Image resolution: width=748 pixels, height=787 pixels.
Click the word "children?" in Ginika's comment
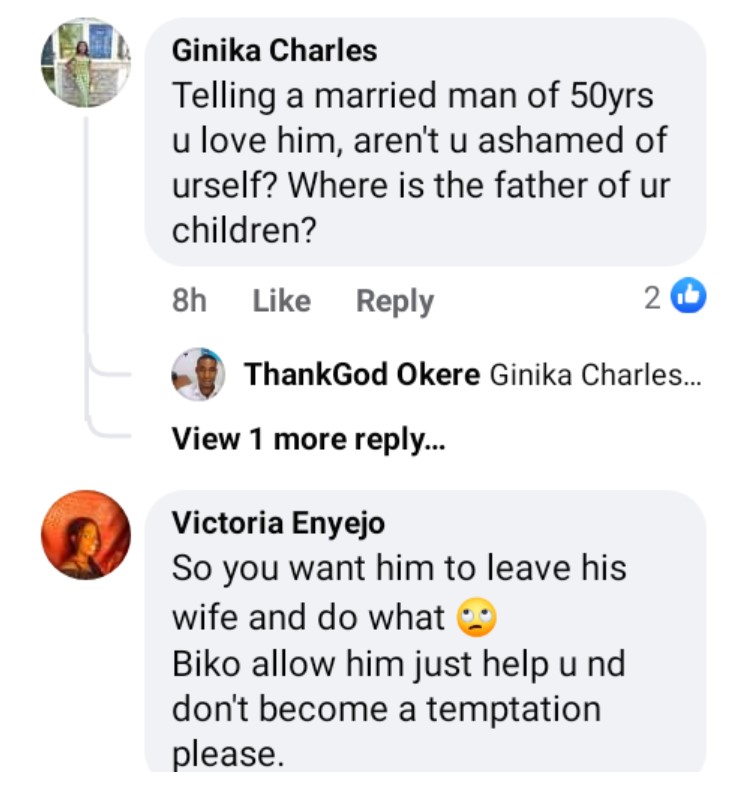244,230
